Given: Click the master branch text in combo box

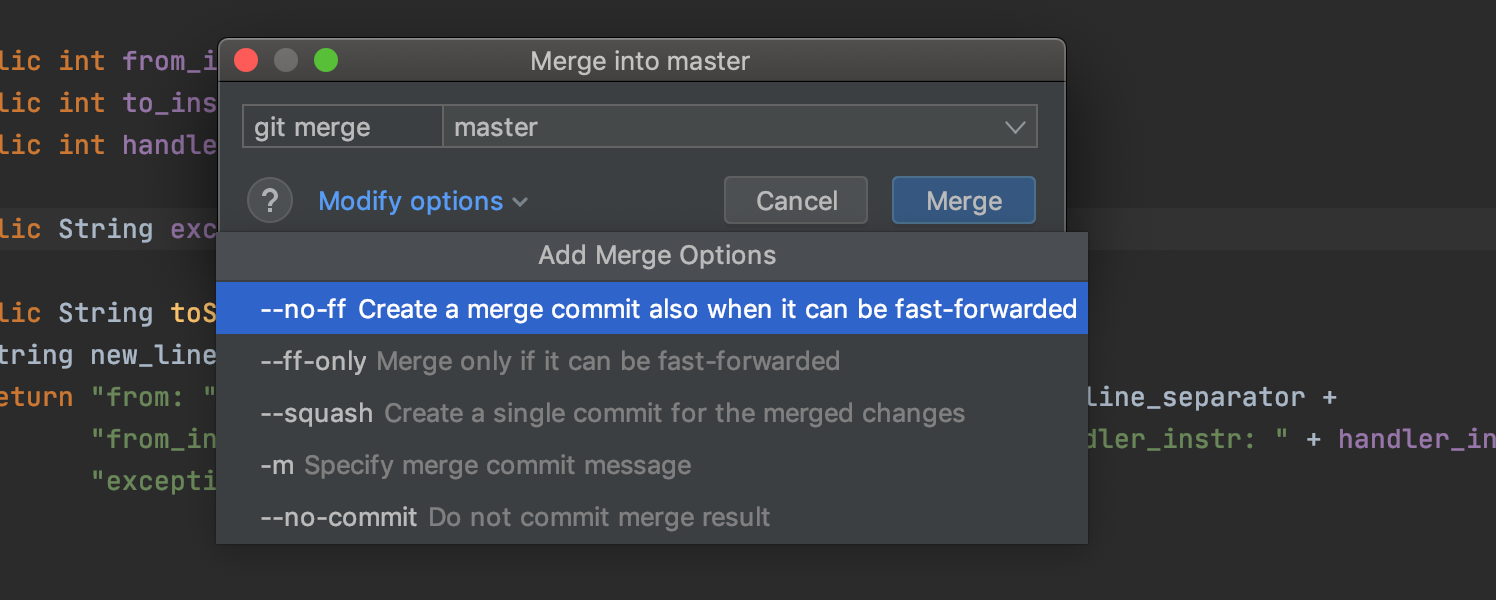Looking at the screenshot, I should [496, 128].
